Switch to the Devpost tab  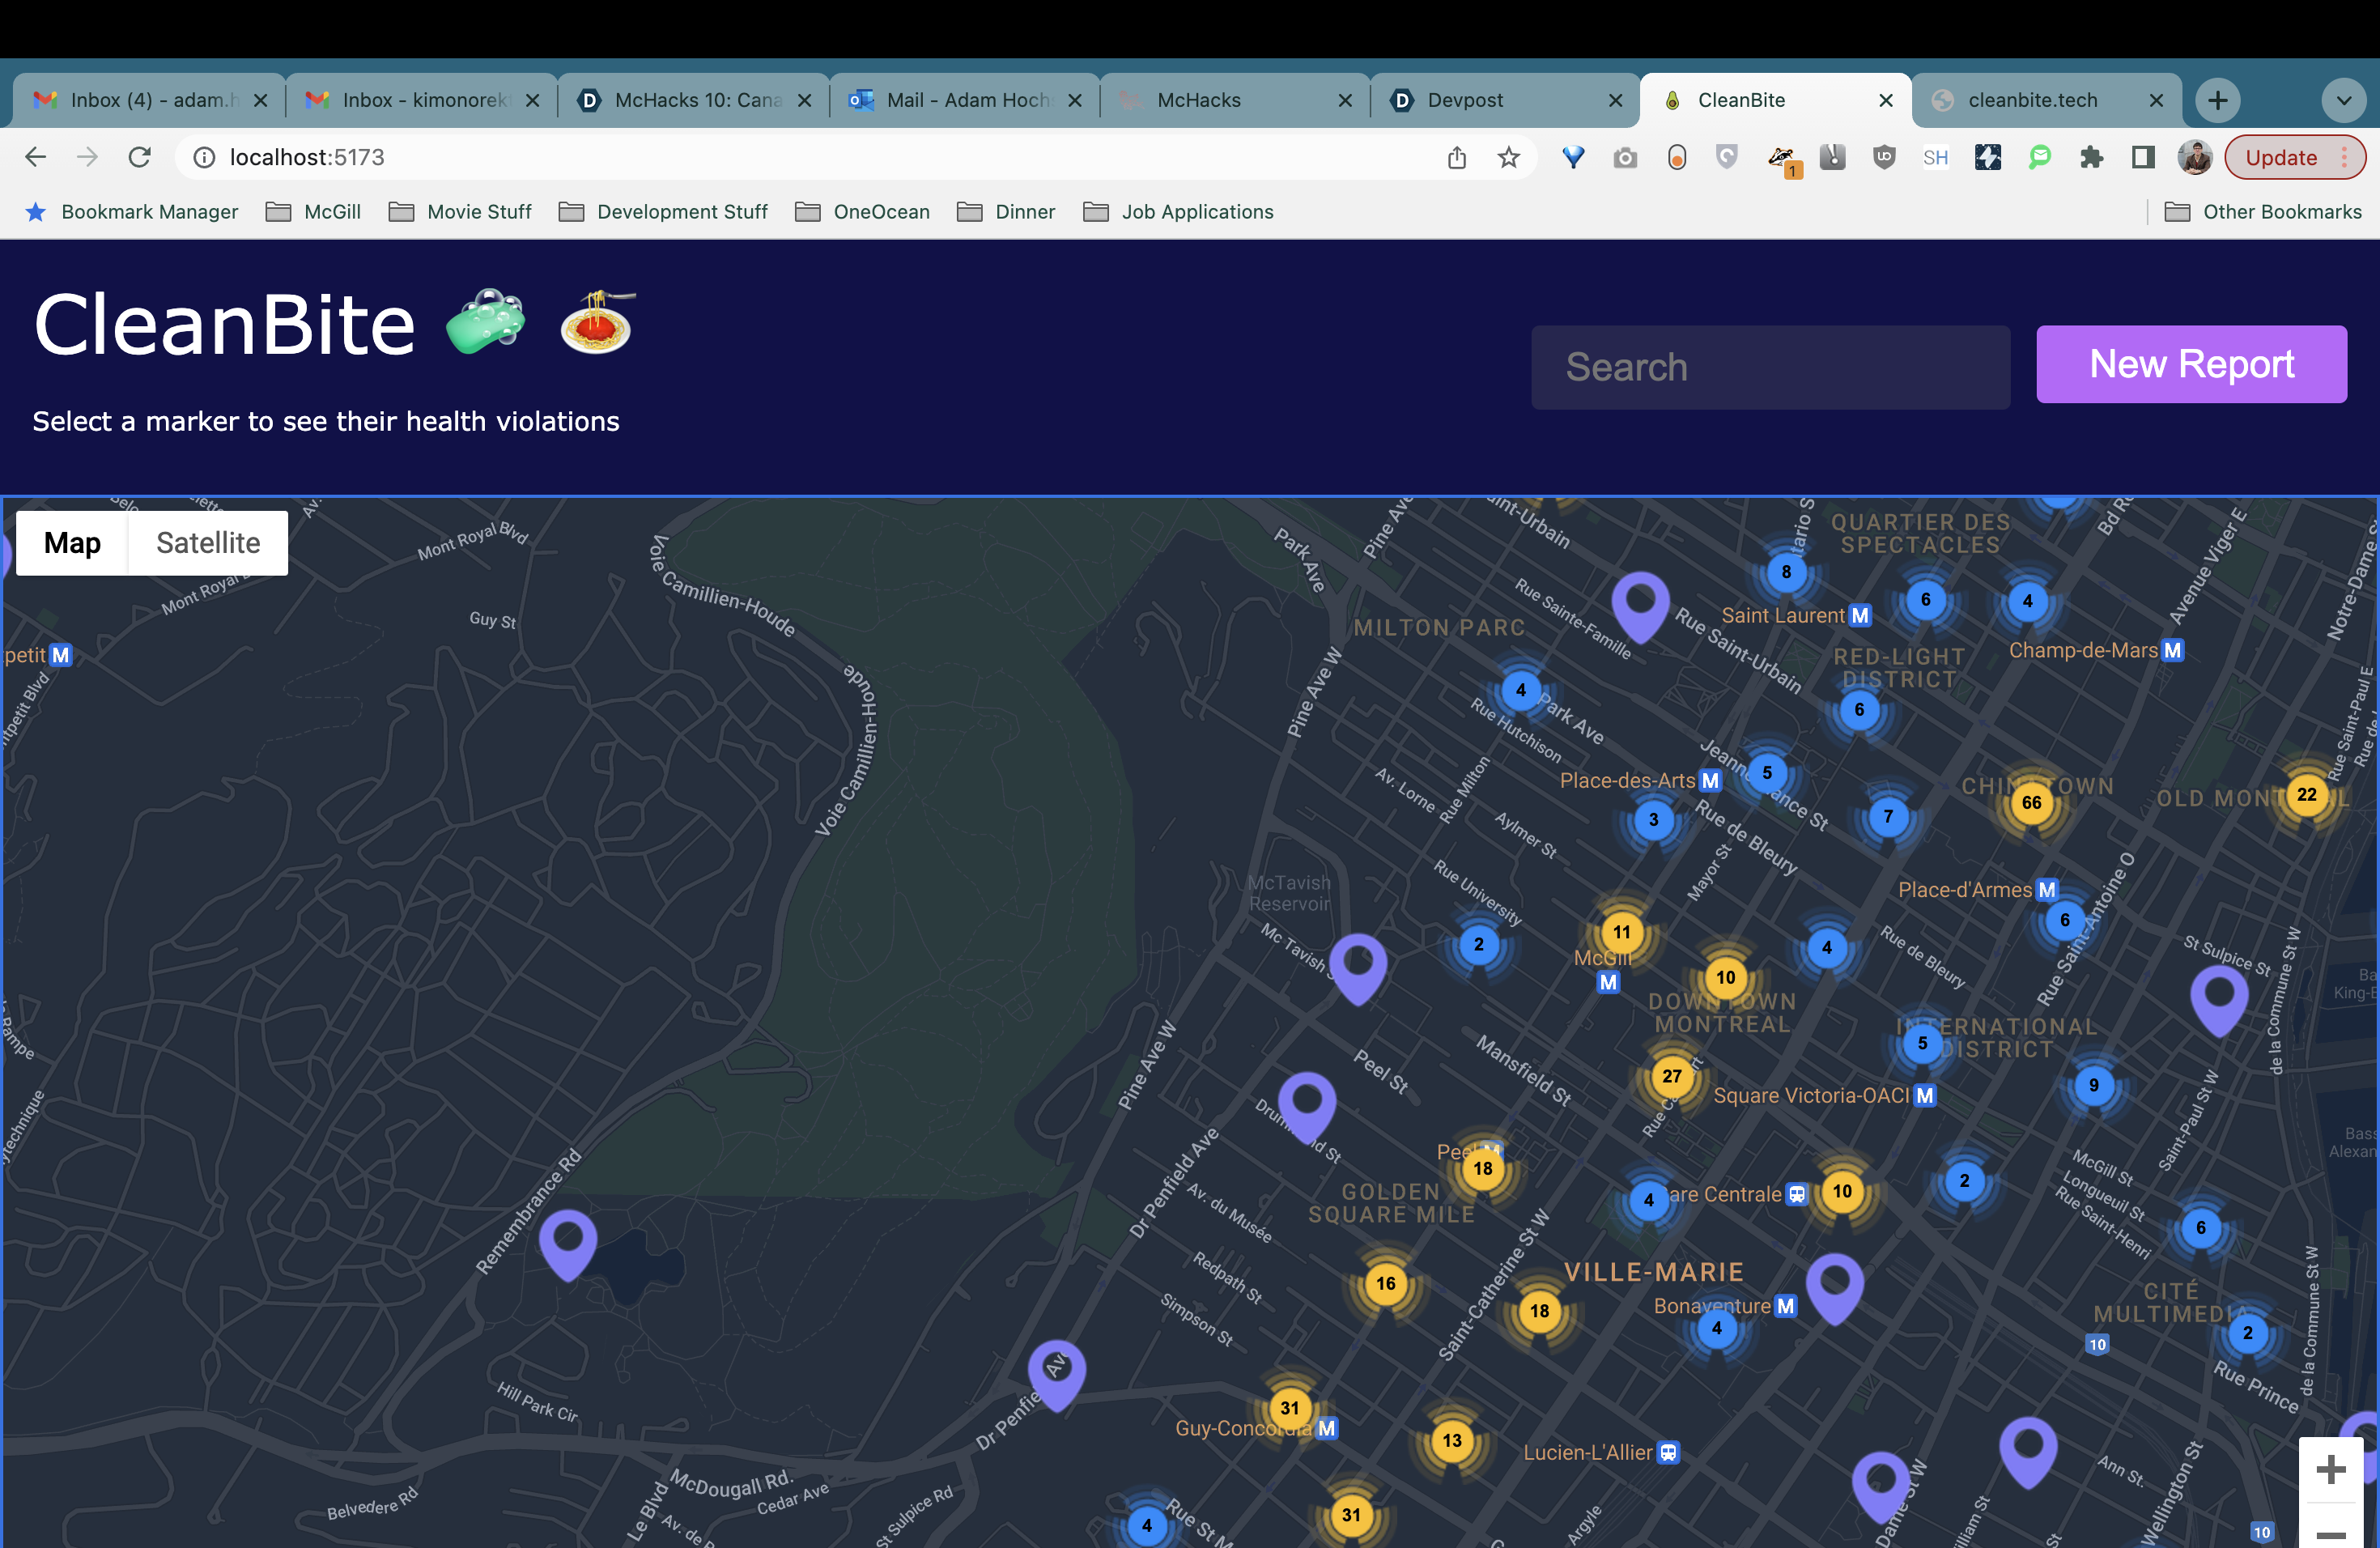coord(1464,100)
